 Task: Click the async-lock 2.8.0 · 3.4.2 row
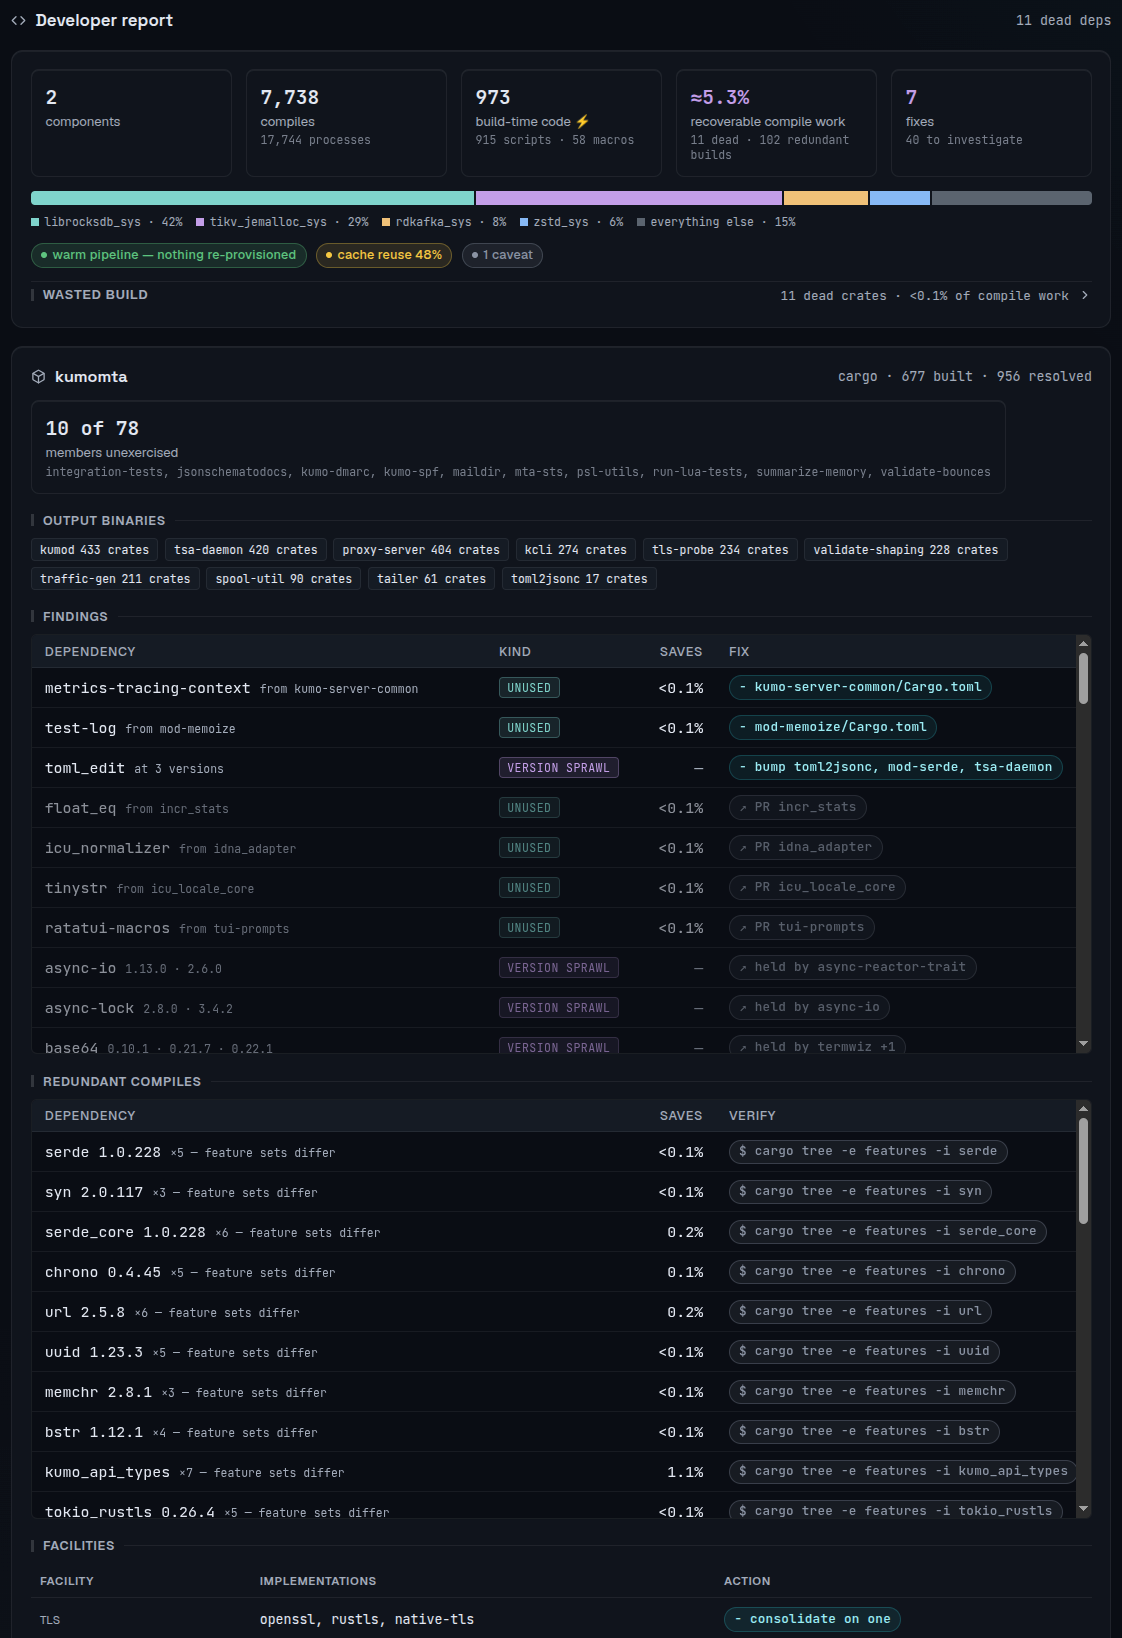[x=553, y=1008]
